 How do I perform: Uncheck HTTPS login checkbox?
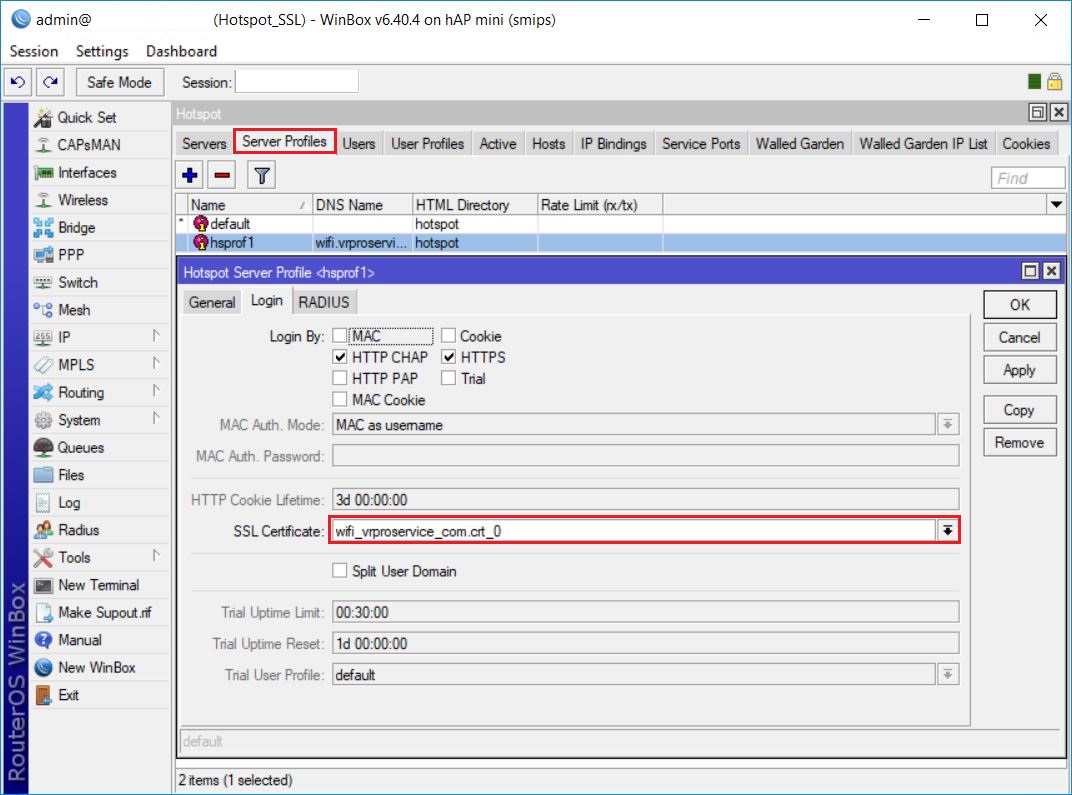[448, 357]
